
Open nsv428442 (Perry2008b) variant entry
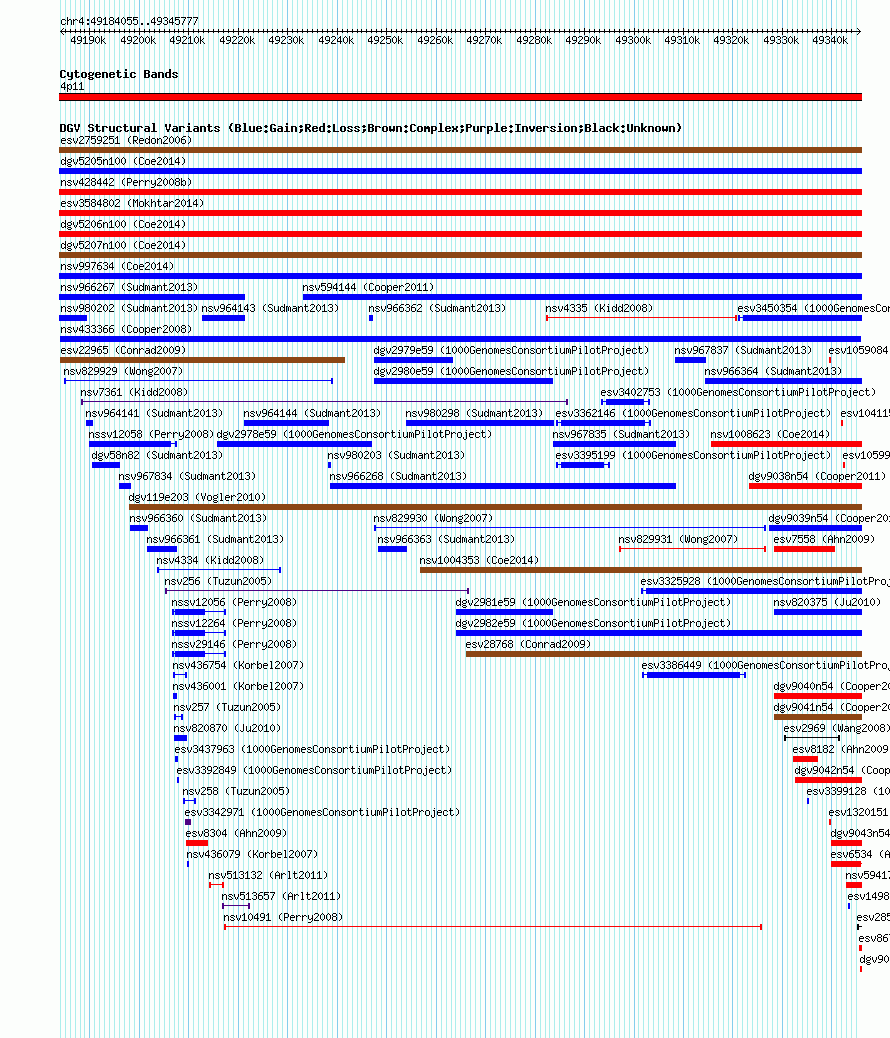click(126, 183)
